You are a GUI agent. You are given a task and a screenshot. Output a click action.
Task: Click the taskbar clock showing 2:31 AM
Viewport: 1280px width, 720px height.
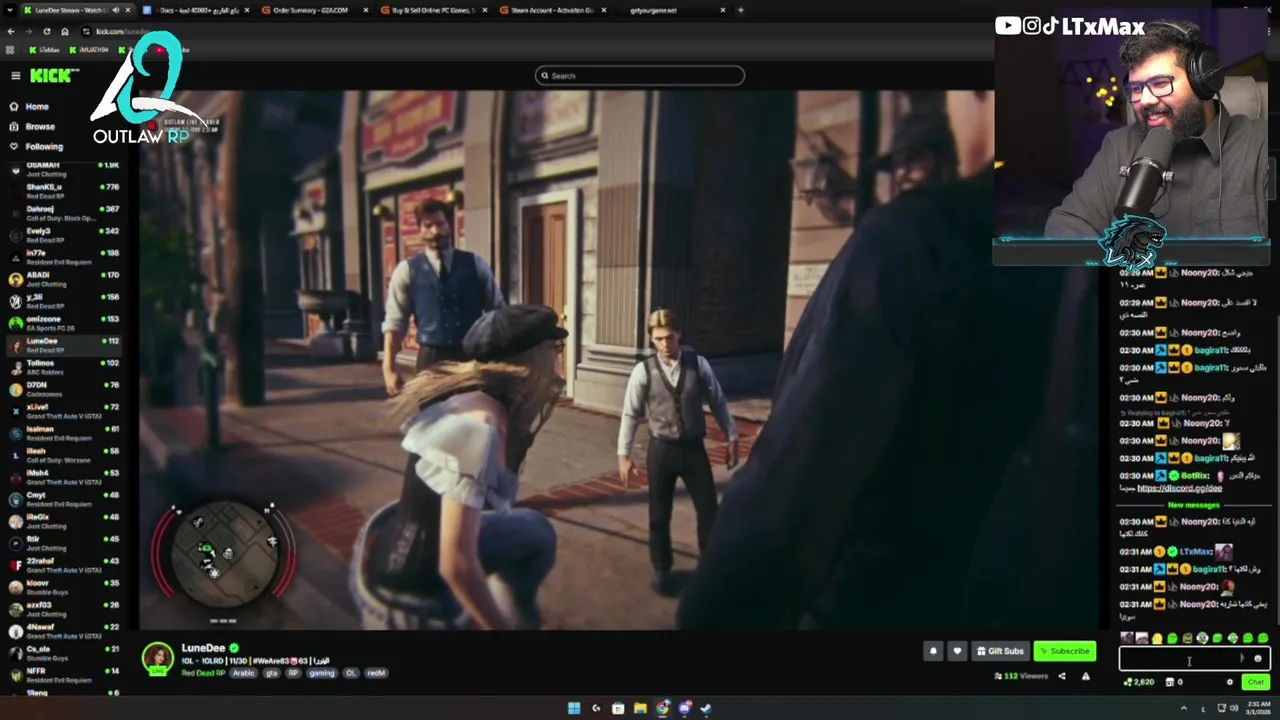(1259, 708)
